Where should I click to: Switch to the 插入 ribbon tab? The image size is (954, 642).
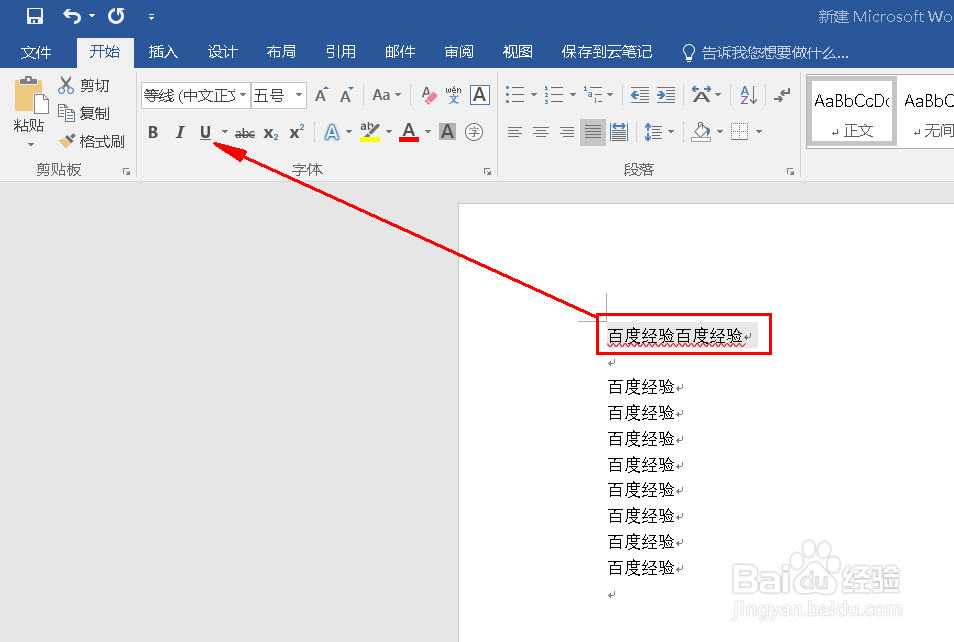coord(163,52)
